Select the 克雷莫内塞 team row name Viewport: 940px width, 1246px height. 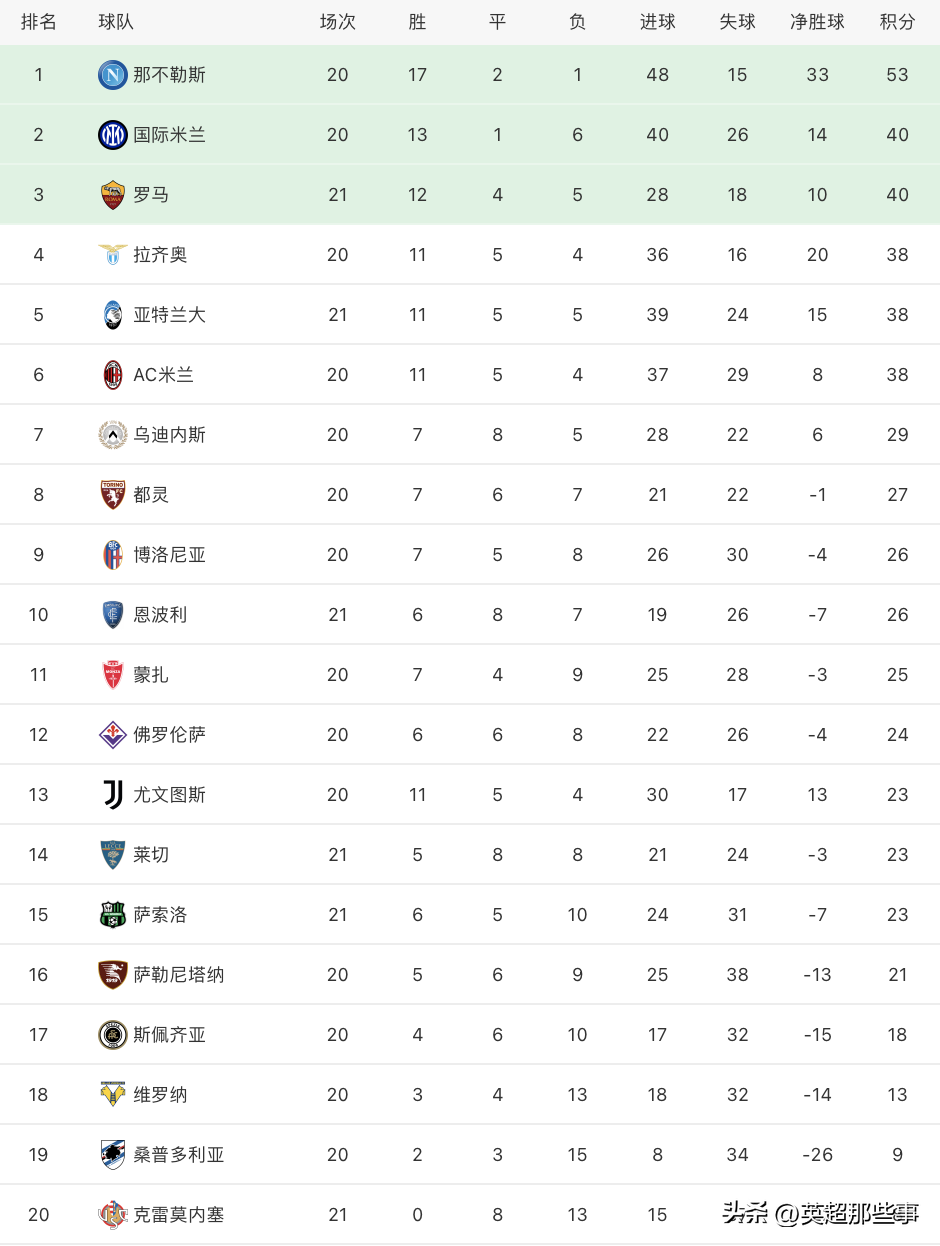coord(179,1215)
